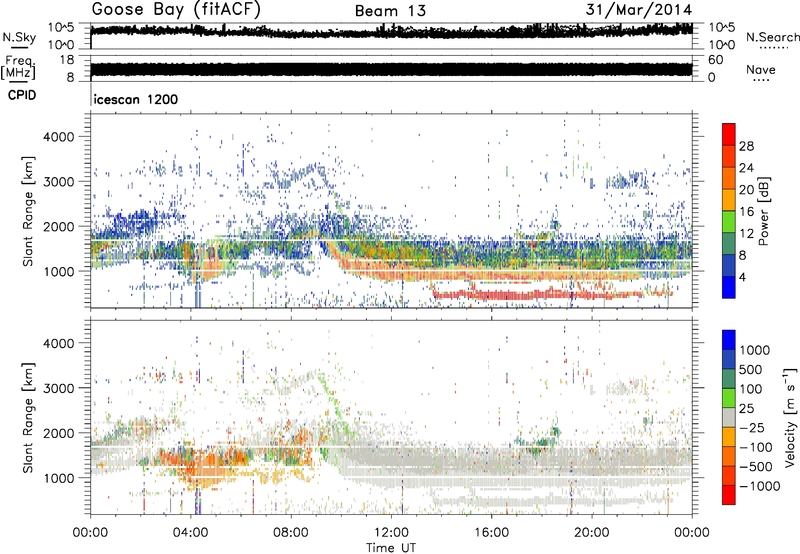Click the "500" tick on Velocity colorbar
800x554 pixels.
point(751,369)
